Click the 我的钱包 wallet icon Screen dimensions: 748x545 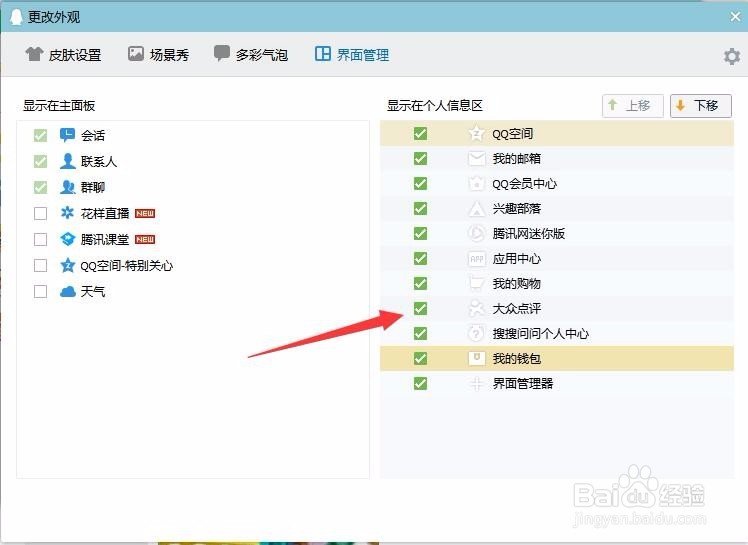pos(476,358)
